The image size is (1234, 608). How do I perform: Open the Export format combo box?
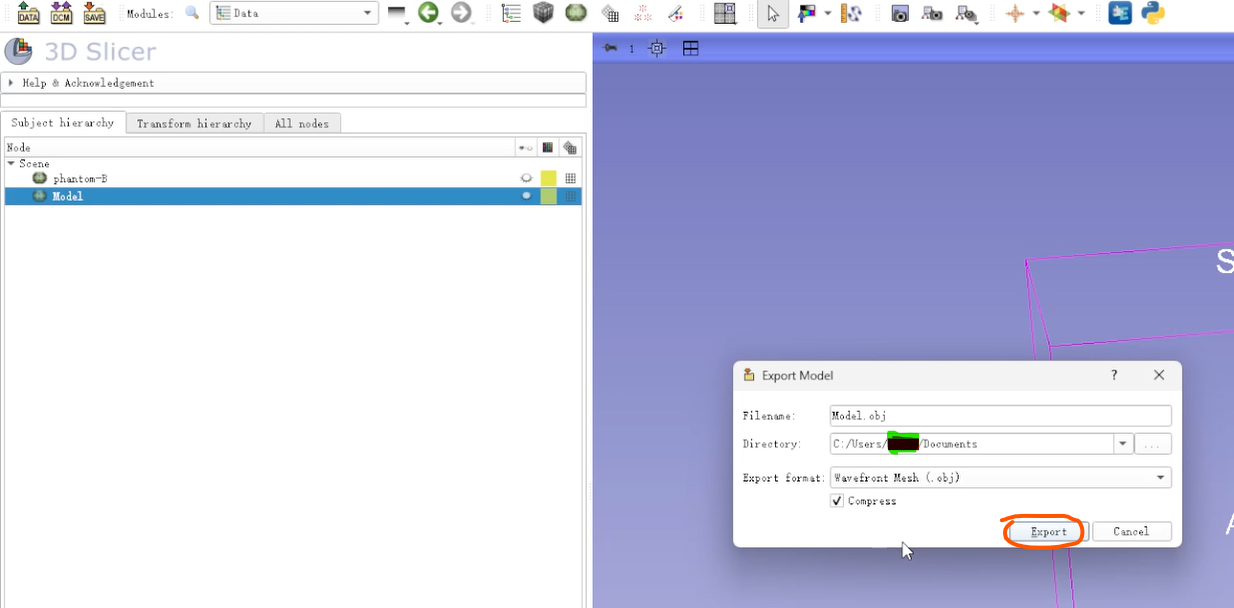(1000, 478)
